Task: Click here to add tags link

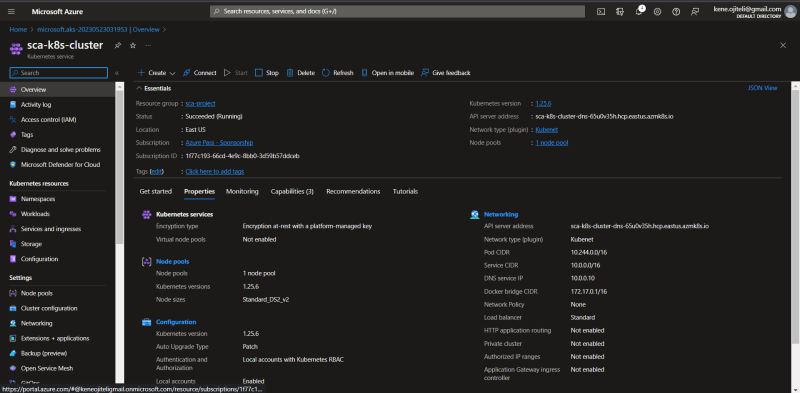Action: [215, 171]
